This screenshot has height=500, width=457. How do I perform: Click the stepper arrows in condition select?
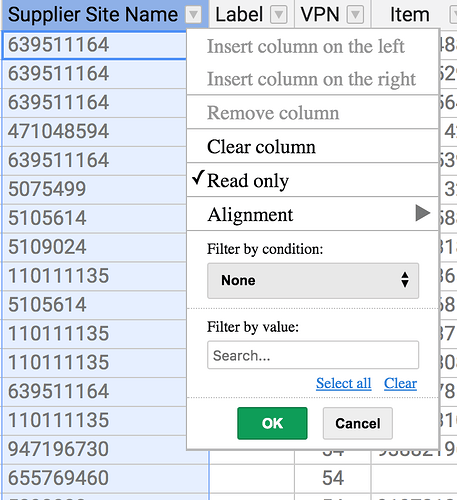405,280
